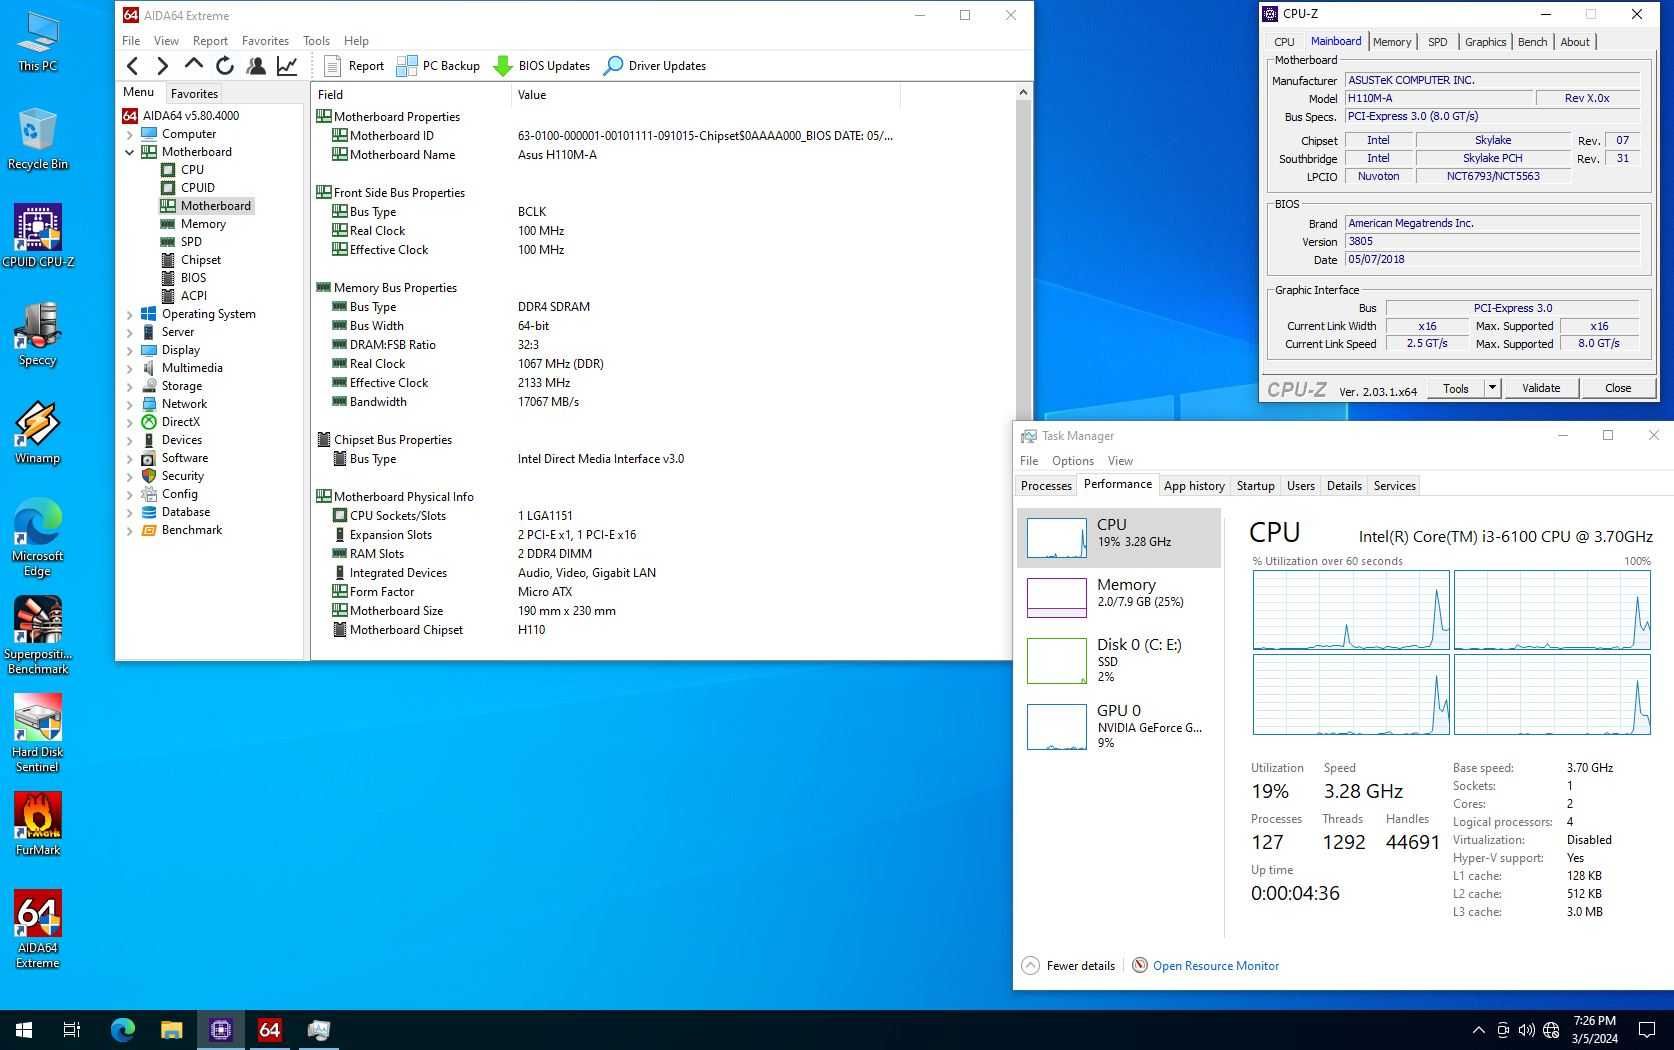Switch to Task Manager Processes tab
1674x1050 pixels.
point(1046,486)
